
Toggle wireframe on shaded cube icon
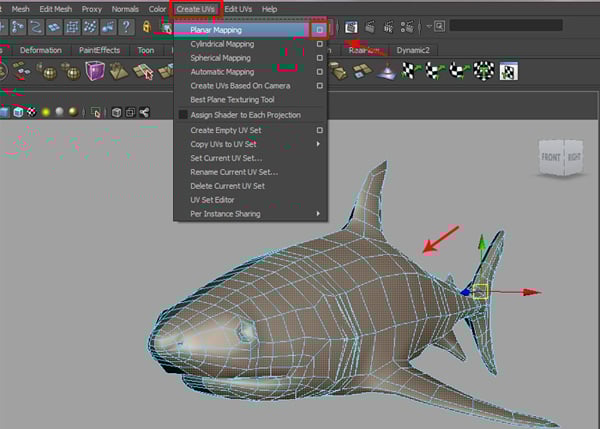(18, 112)
